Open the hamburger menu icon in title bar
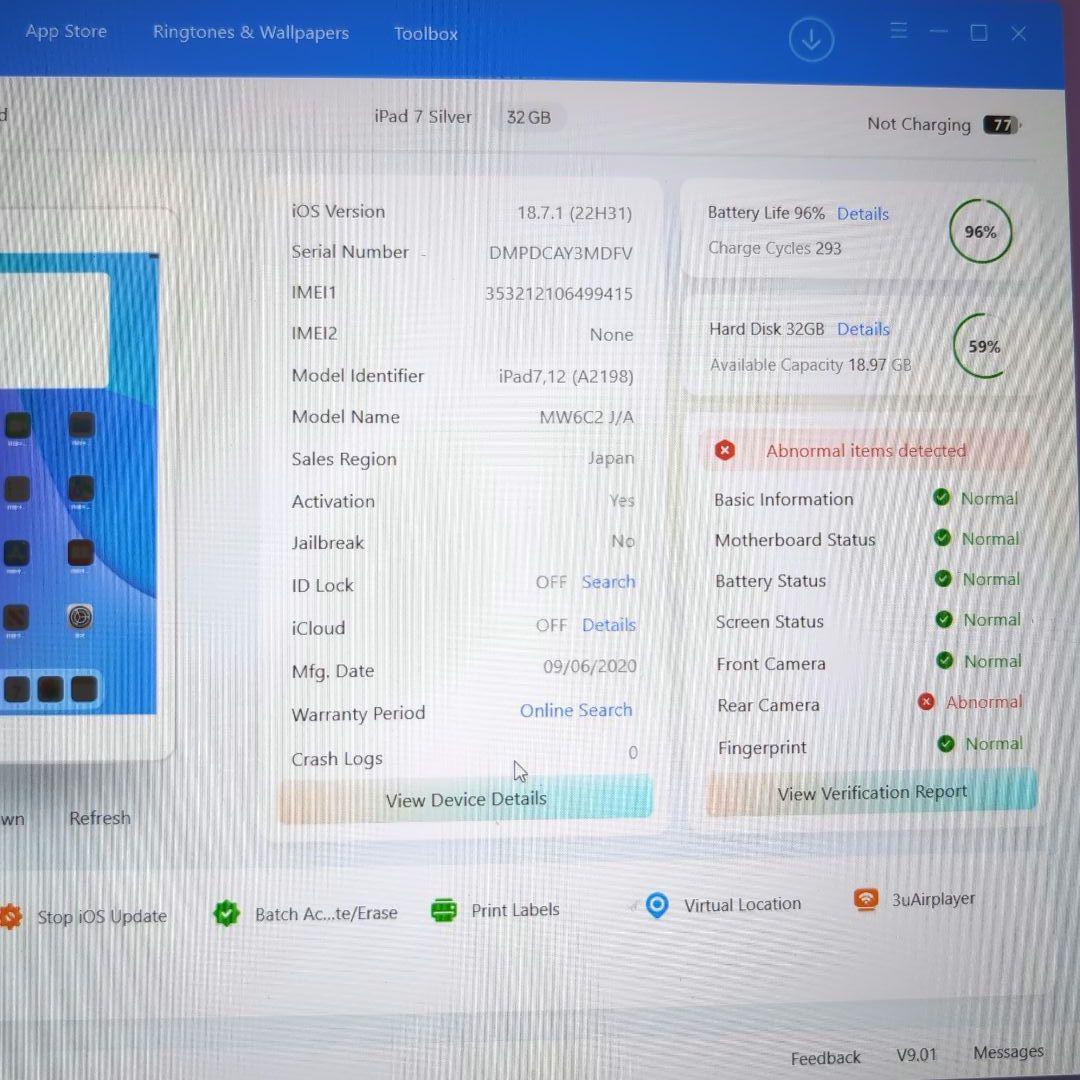The image size is (1080, 1080). click(x=898, y=30)
